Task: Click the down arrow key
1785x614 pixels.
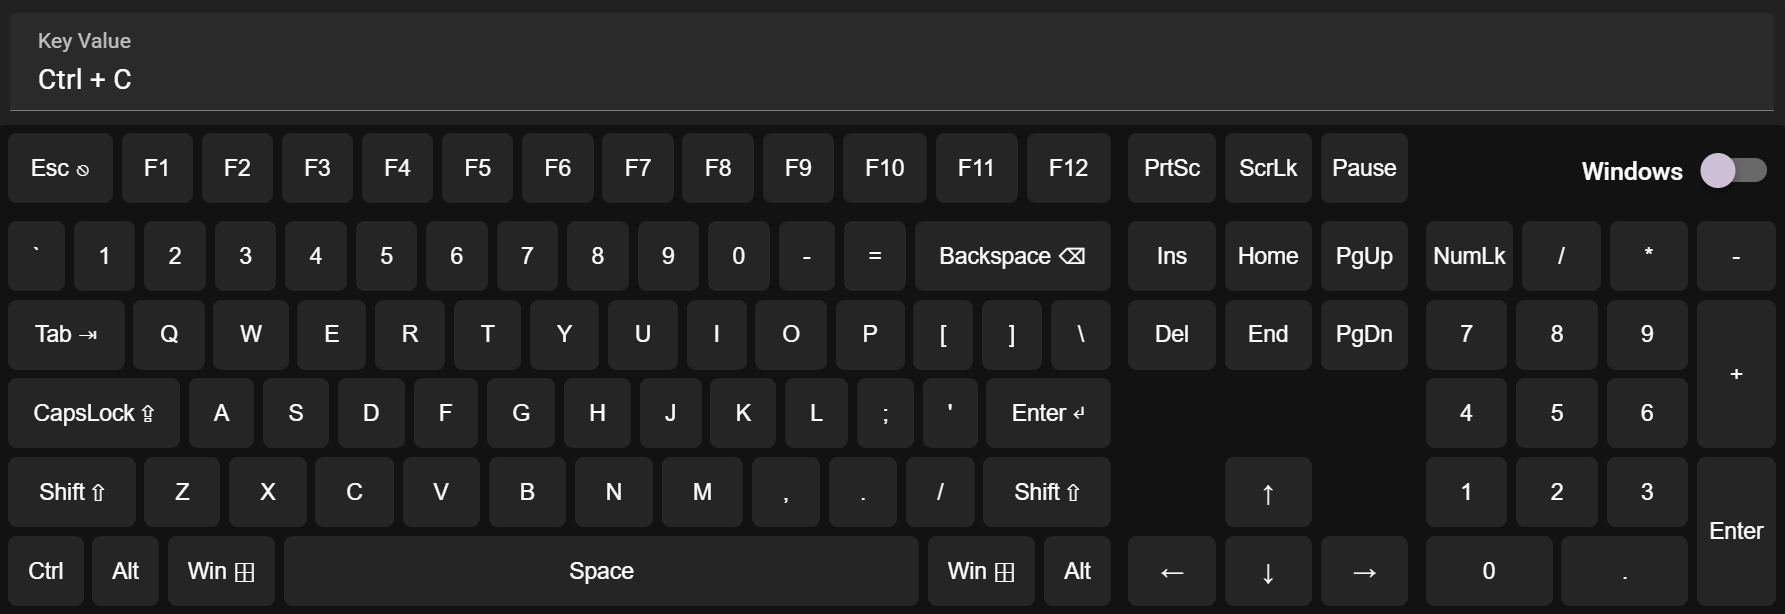Action: click(x=1268, y=571)
